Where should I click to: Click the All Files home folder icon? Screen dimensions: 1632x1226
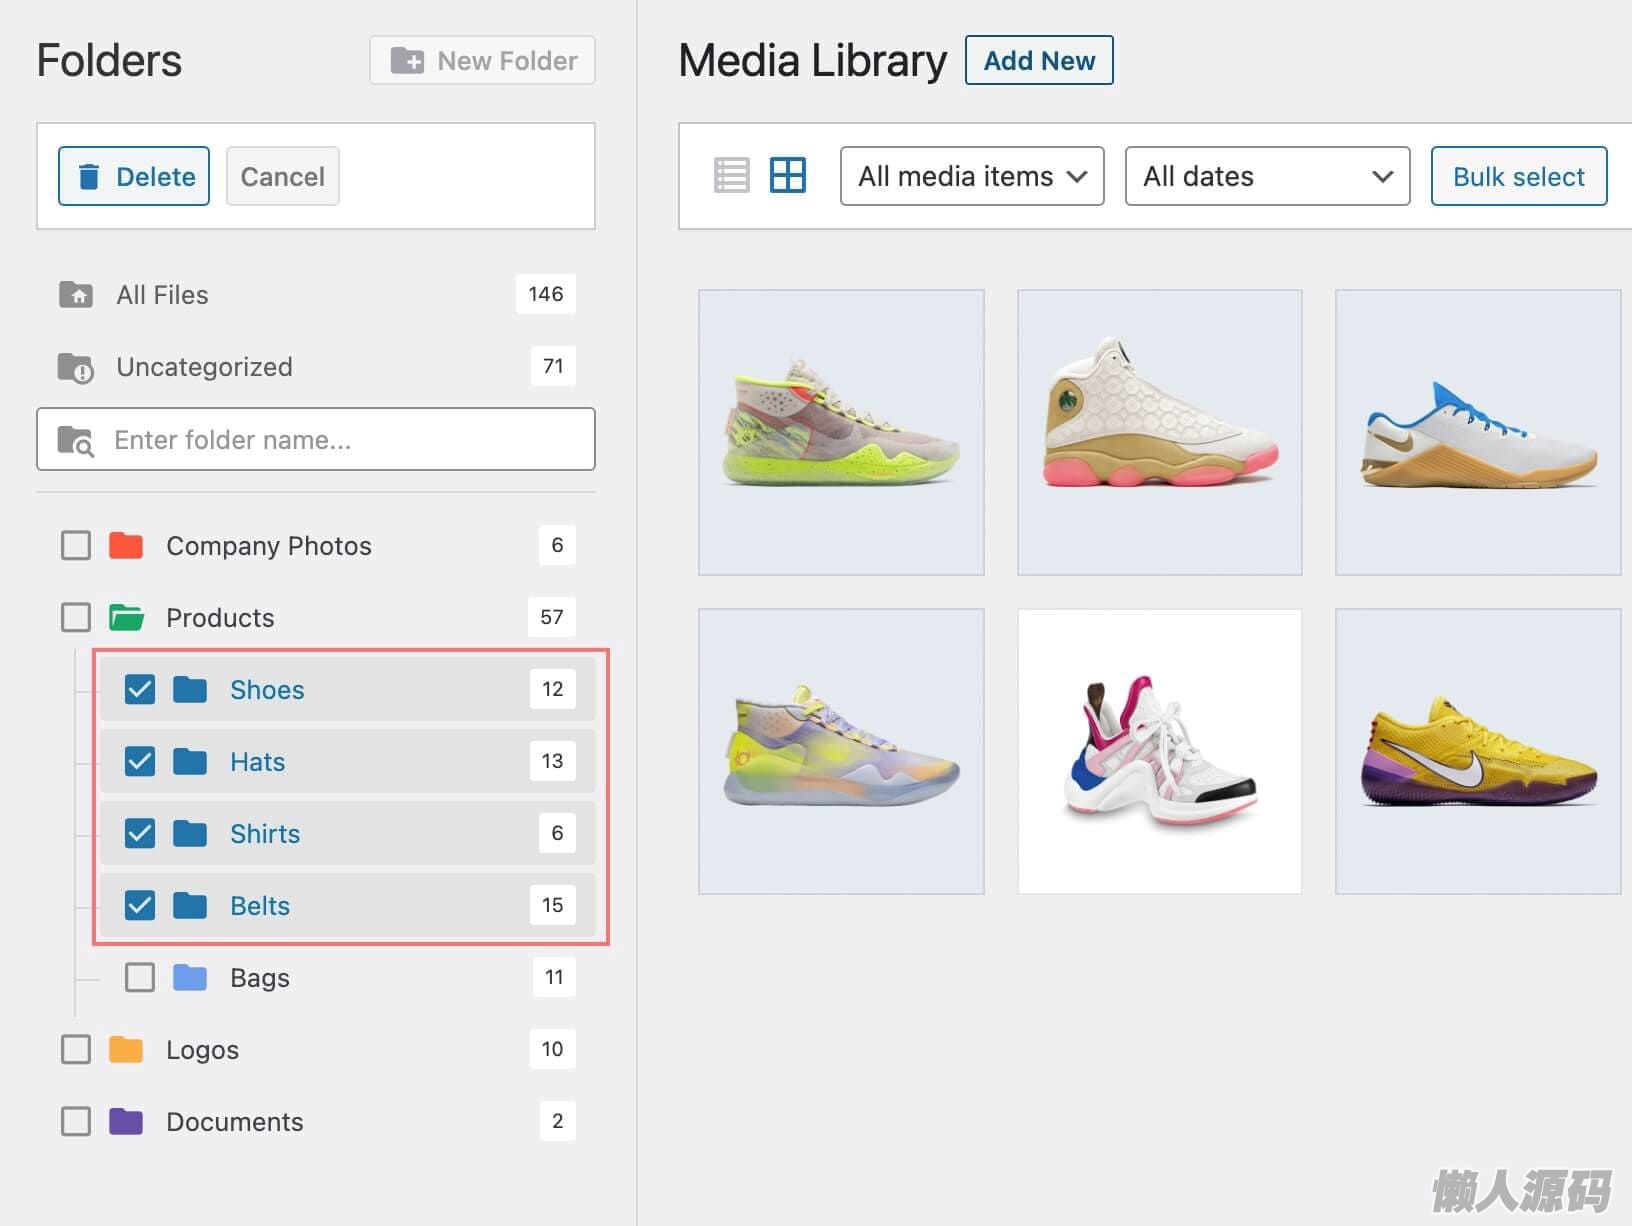tap(76, 295)
